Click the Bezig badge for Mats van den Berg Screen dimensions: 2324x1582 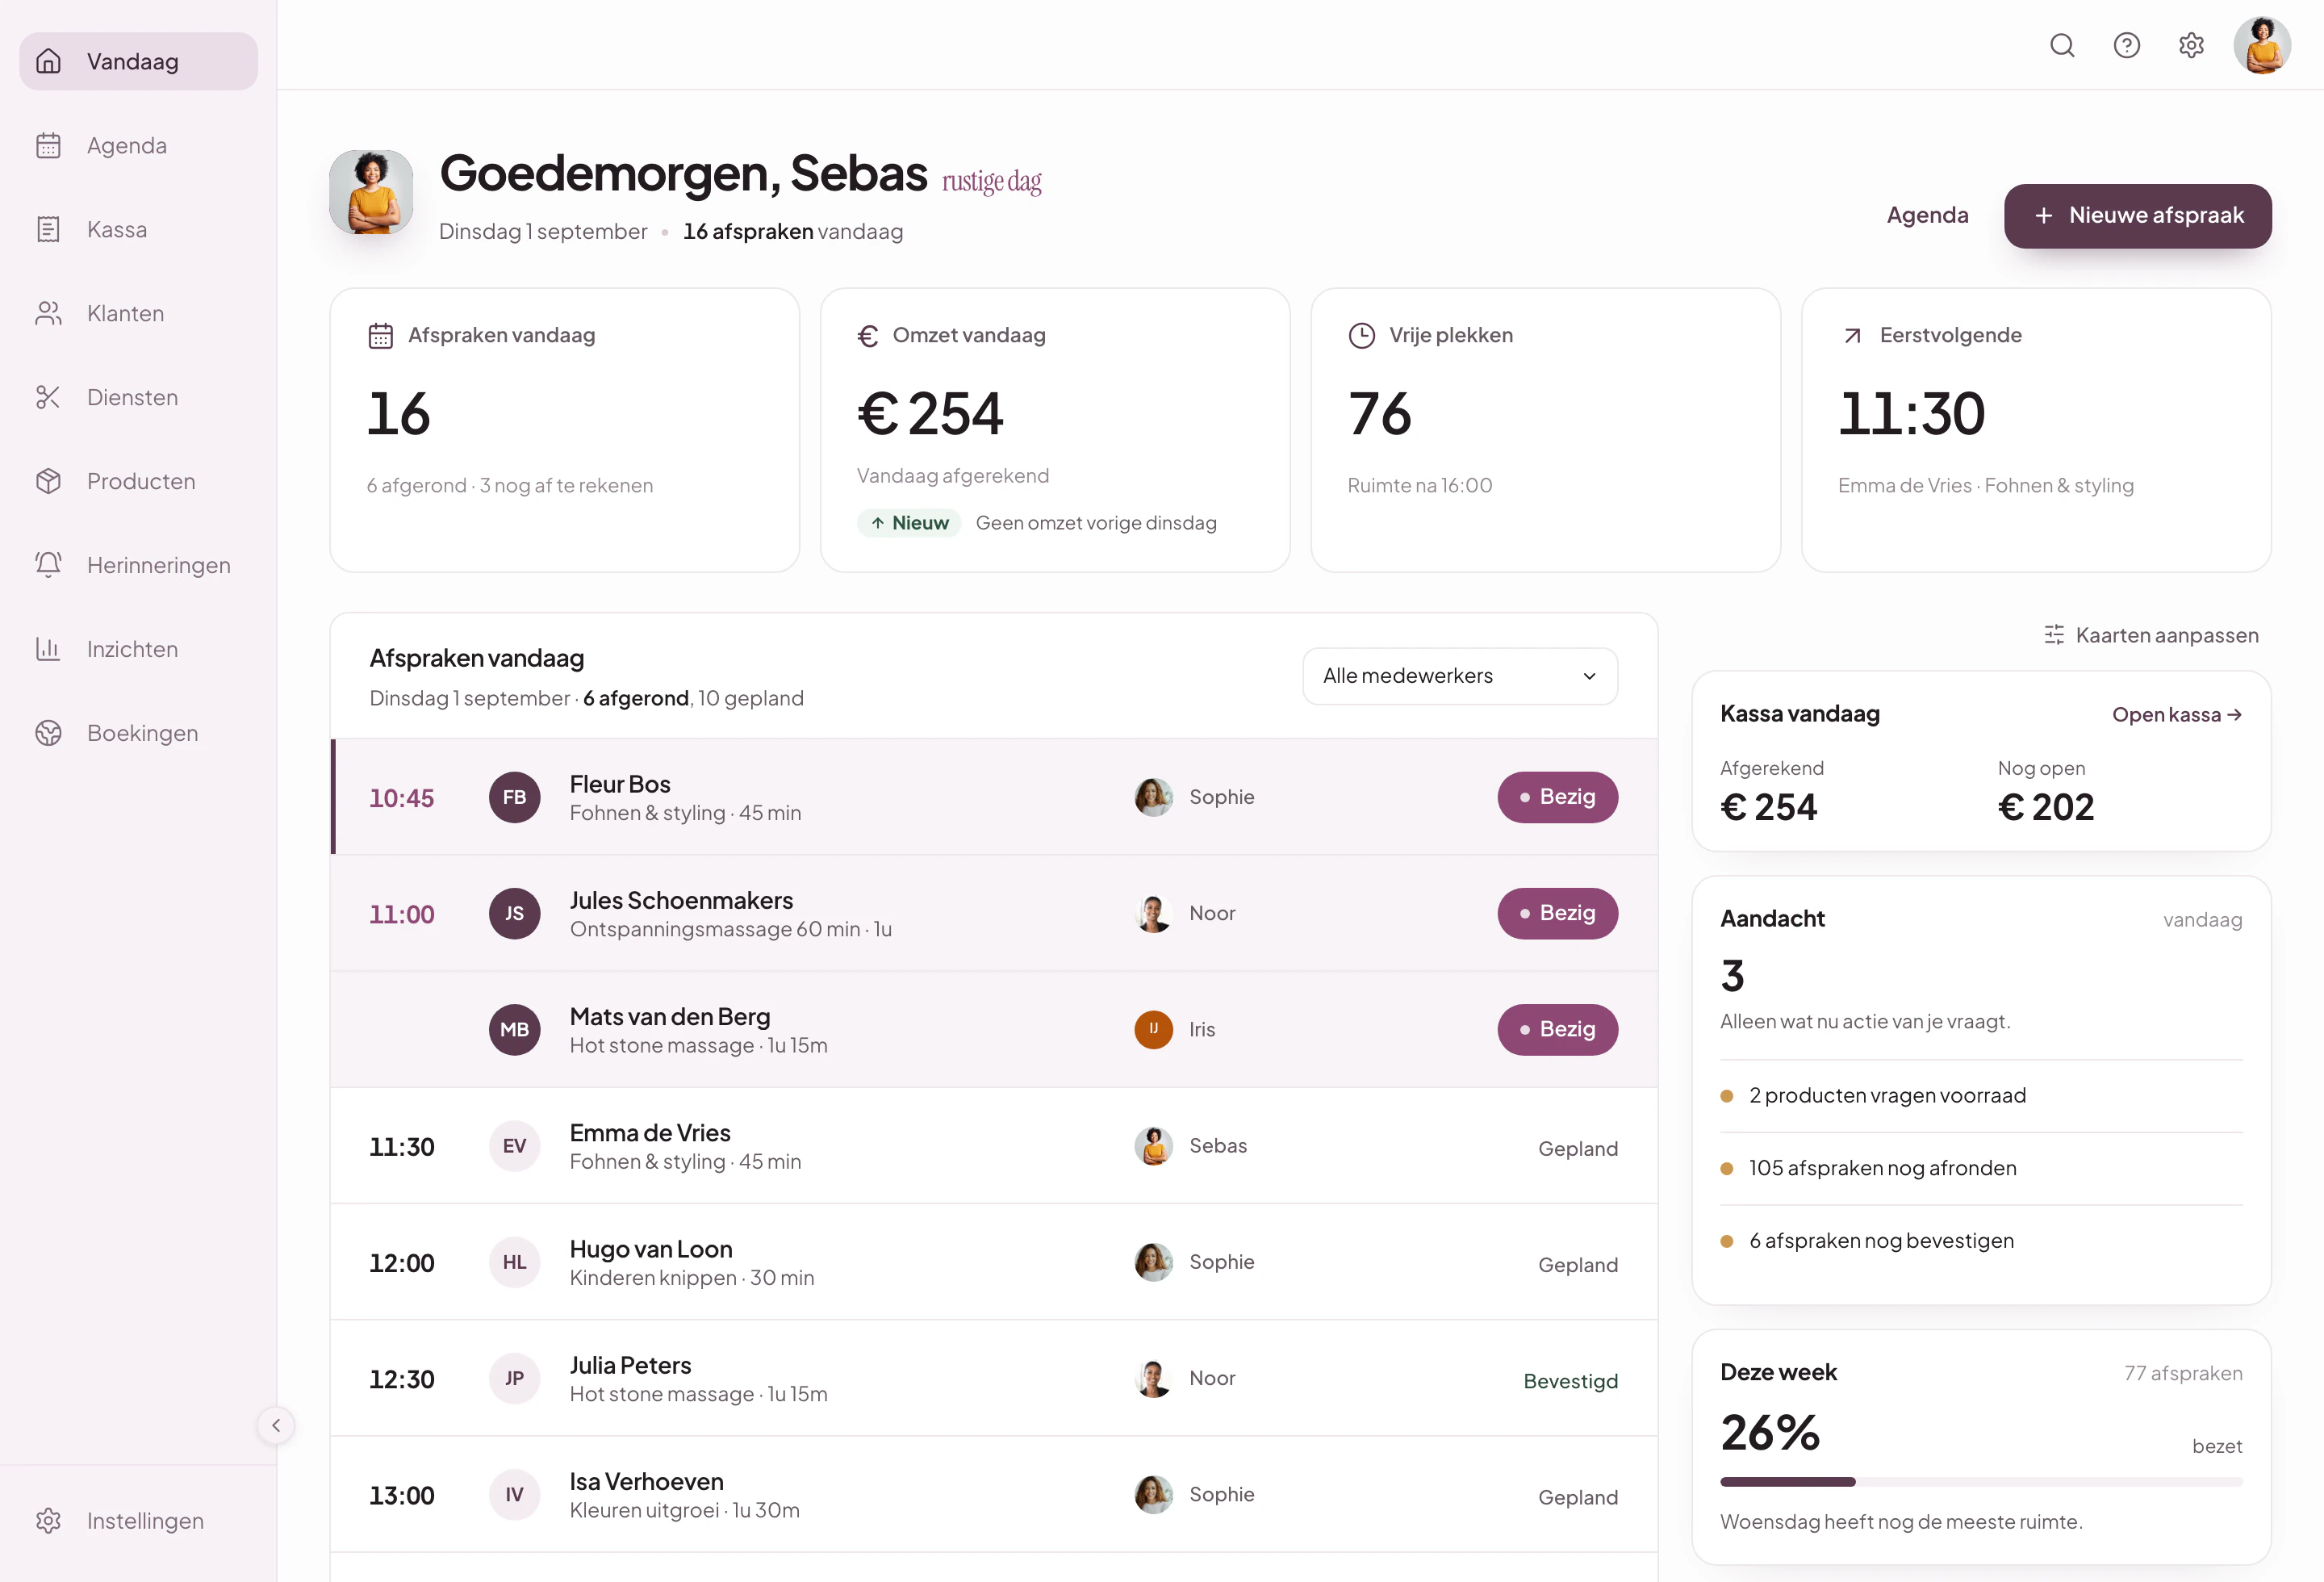[x=1557, y=1029]
